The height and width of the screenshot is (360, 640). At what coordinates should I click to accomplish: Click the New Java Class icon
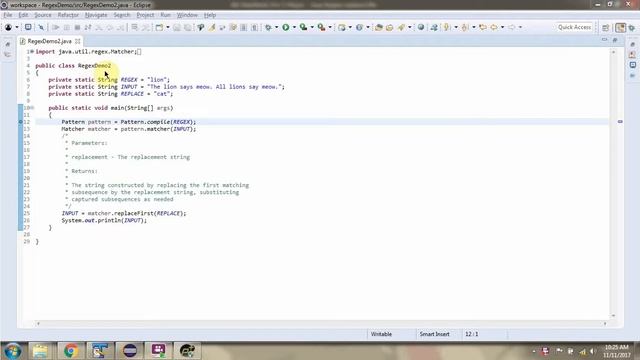pos(359,27)
